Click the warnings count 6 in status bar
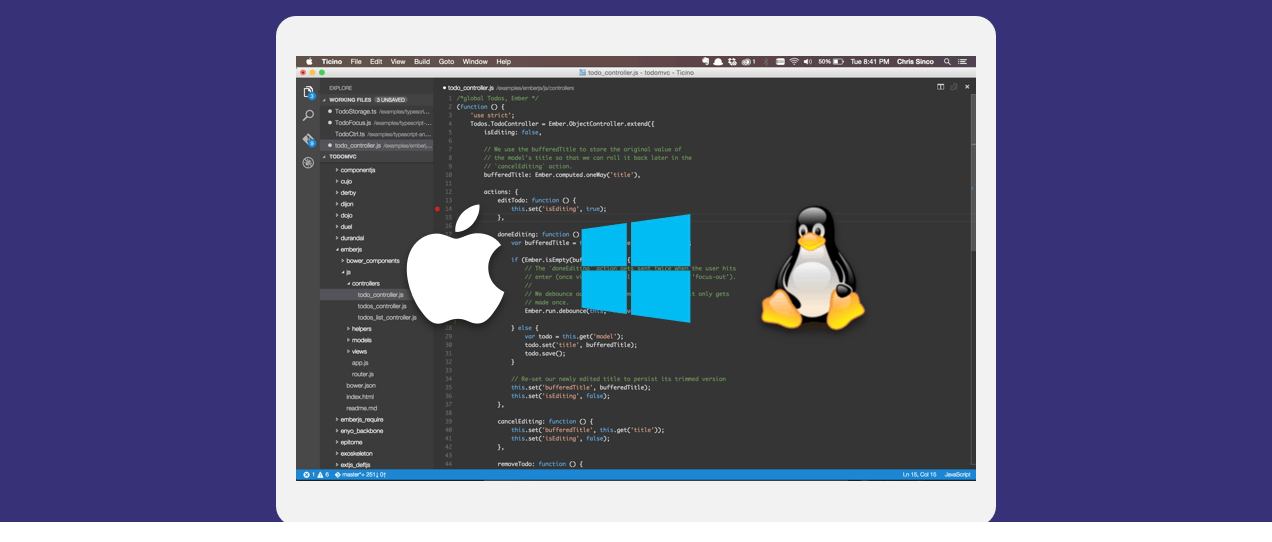1272x542 pixels. point(324,474)
